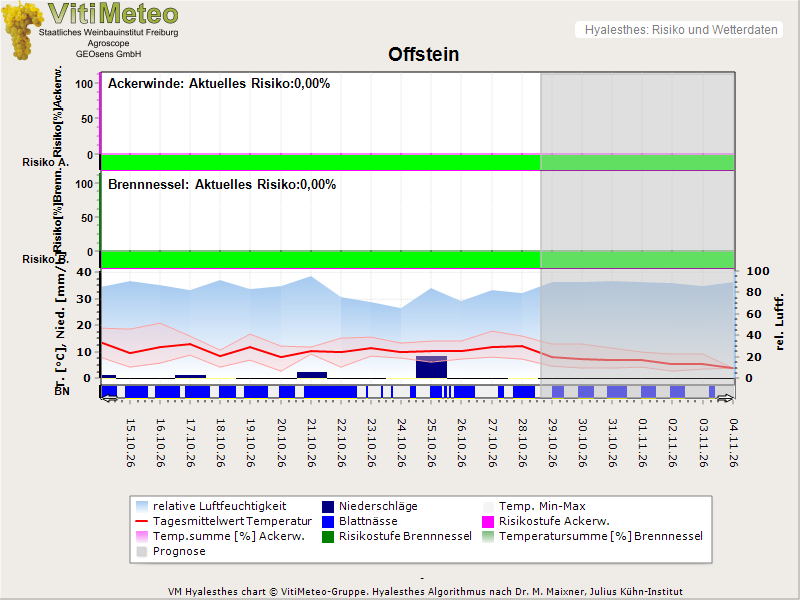800x600 pixels.
Task: Click the Temp.summe [%] Ackerw. legend label
Action: pos(229,537)
